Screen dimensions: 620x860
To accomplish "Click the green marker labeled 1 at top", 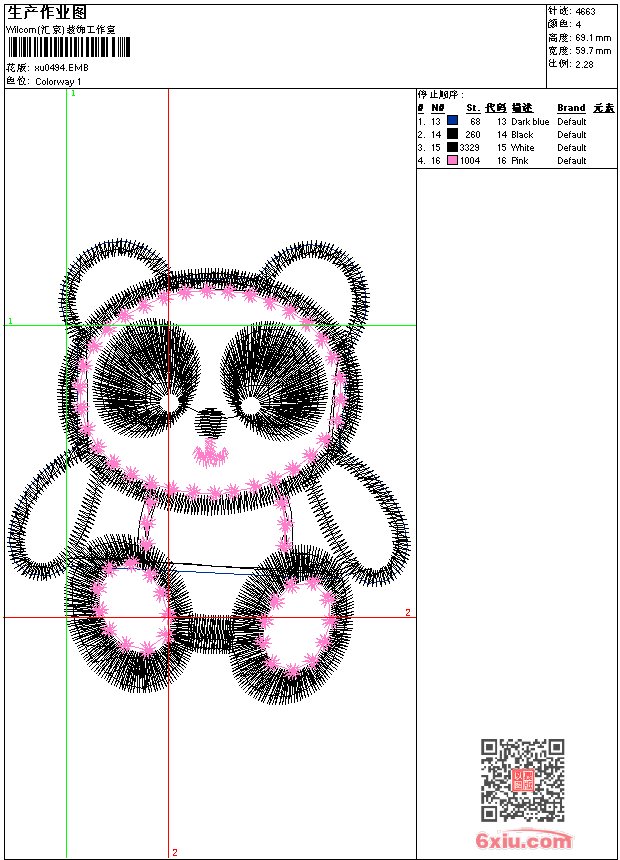I will (73, 93).
